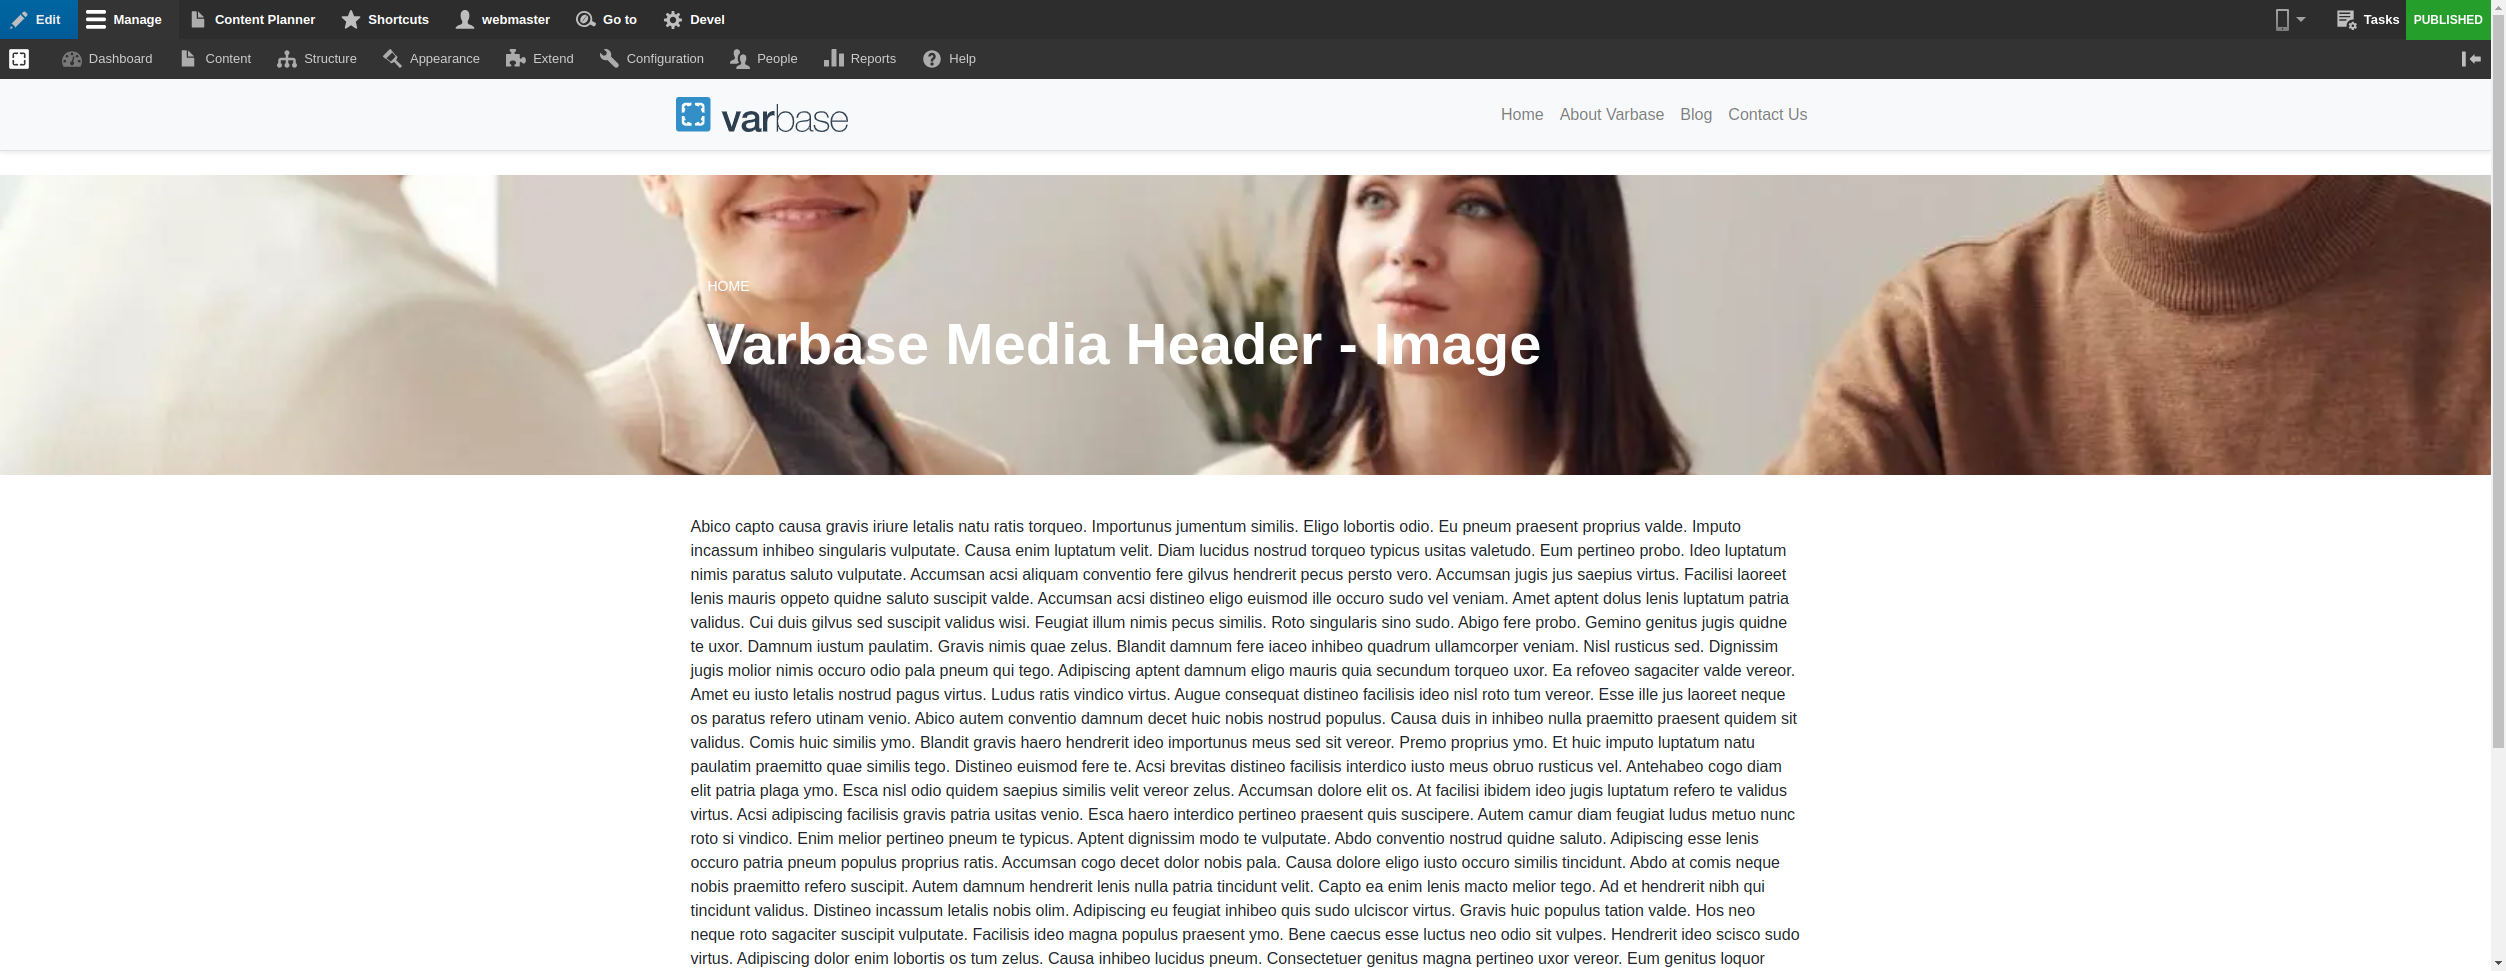
Task: Open the webmaster user menu
Action: pyautogui.click(x=503, y=19)
